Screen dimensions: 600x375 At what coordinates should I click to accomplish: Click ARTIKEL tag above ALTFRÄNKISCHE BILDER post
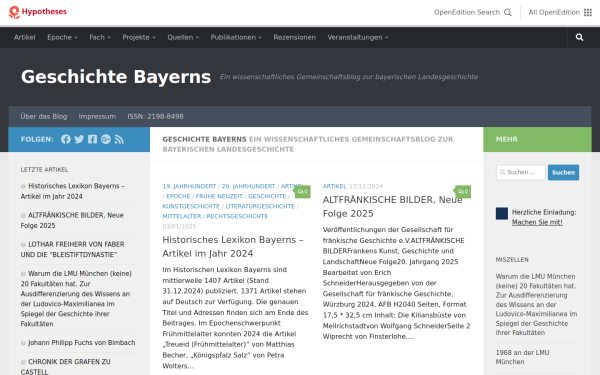click(x=334, y=186)
